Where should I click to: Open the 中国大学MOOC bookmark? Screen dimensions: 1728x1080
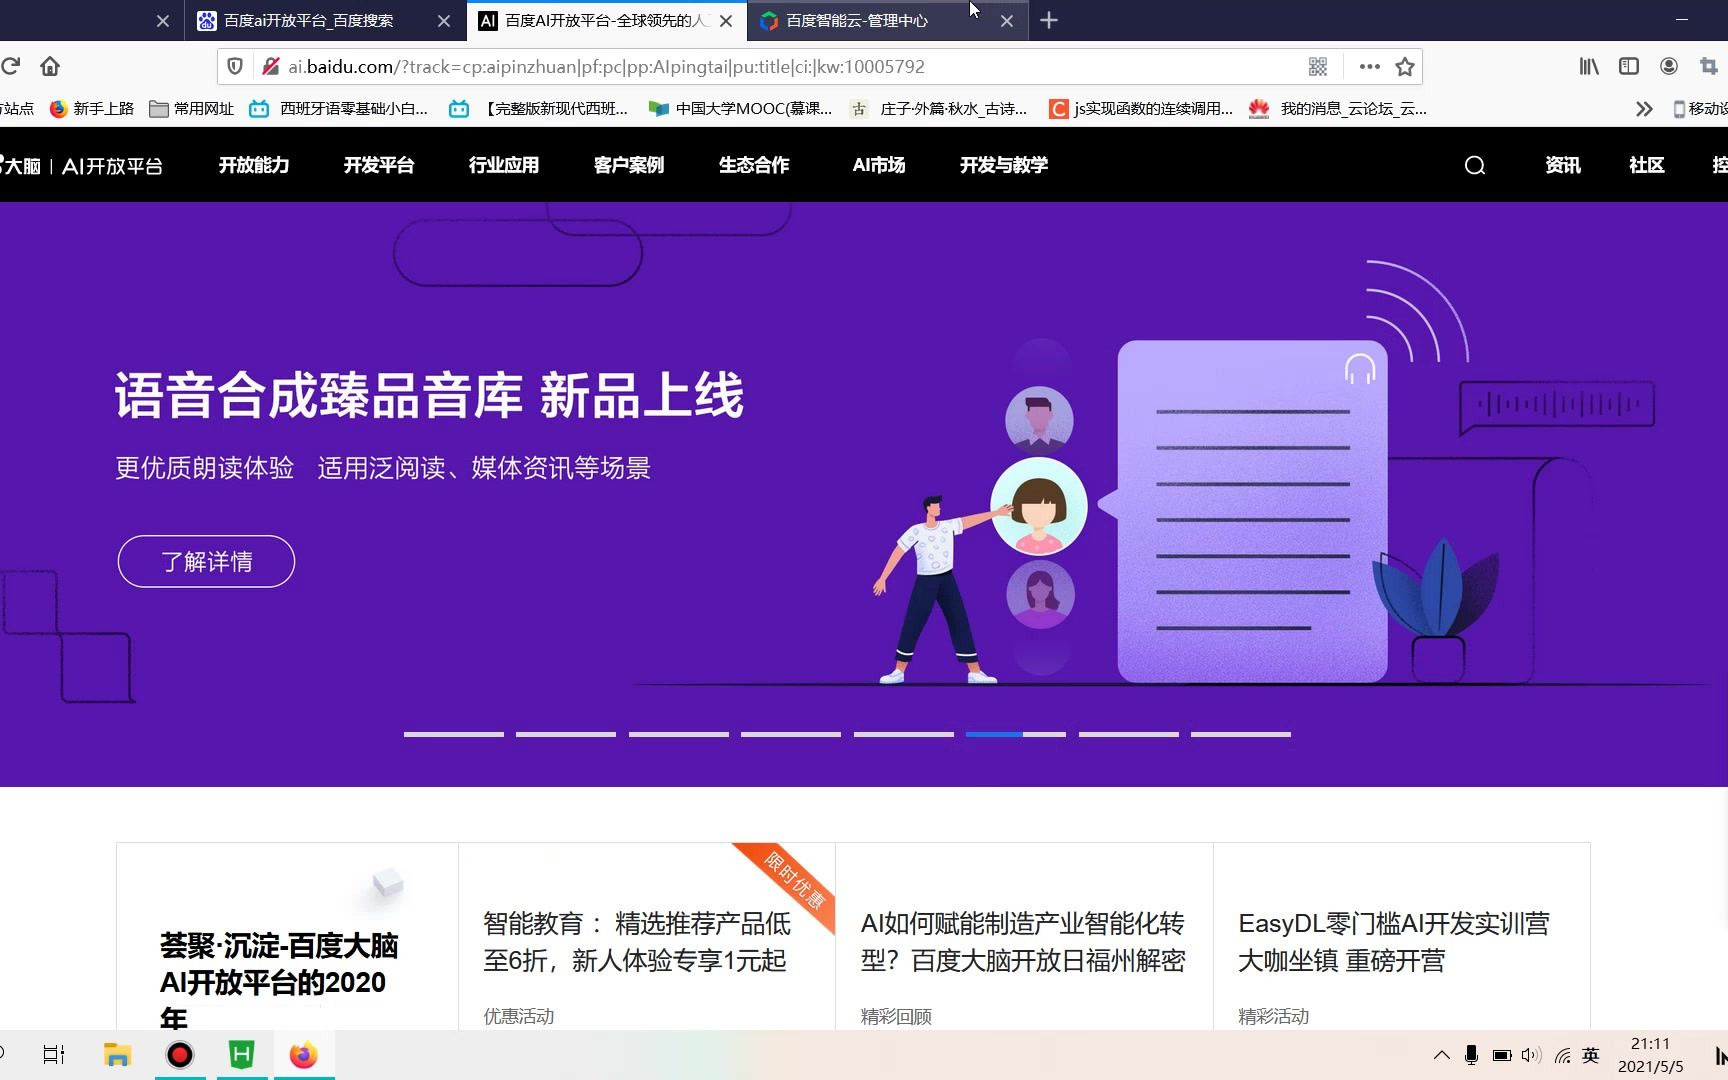pos(741,108)
